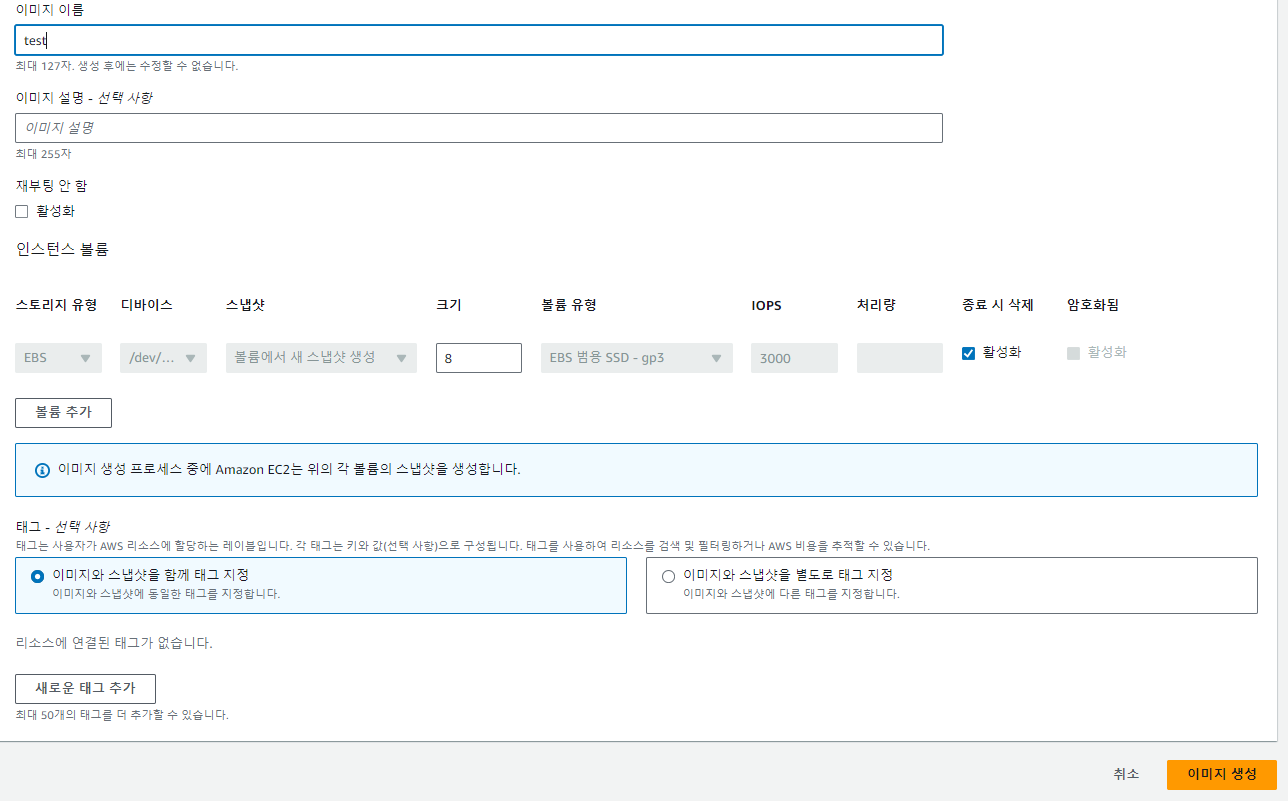The width and height of the screenshot is (1288, 801).
Task: Click the volume size field showing 8
Action: [479, 358]
